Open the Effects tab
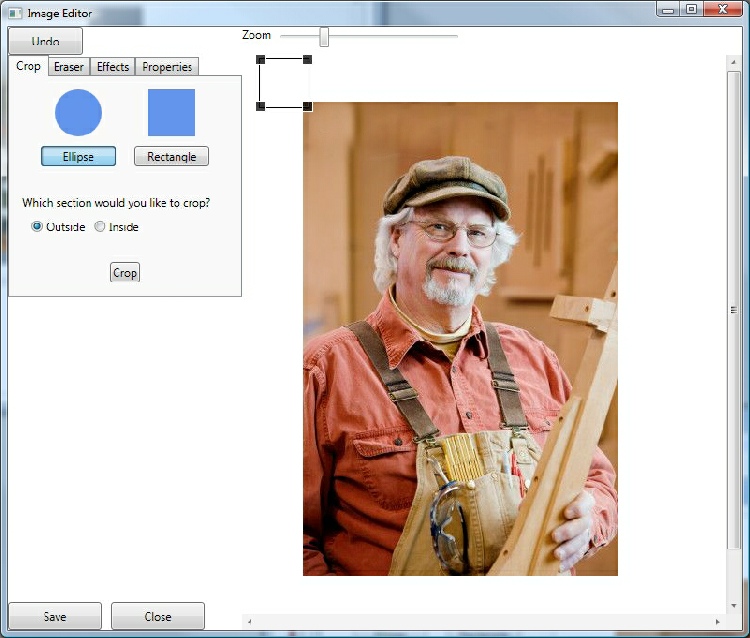 [113, 67]
